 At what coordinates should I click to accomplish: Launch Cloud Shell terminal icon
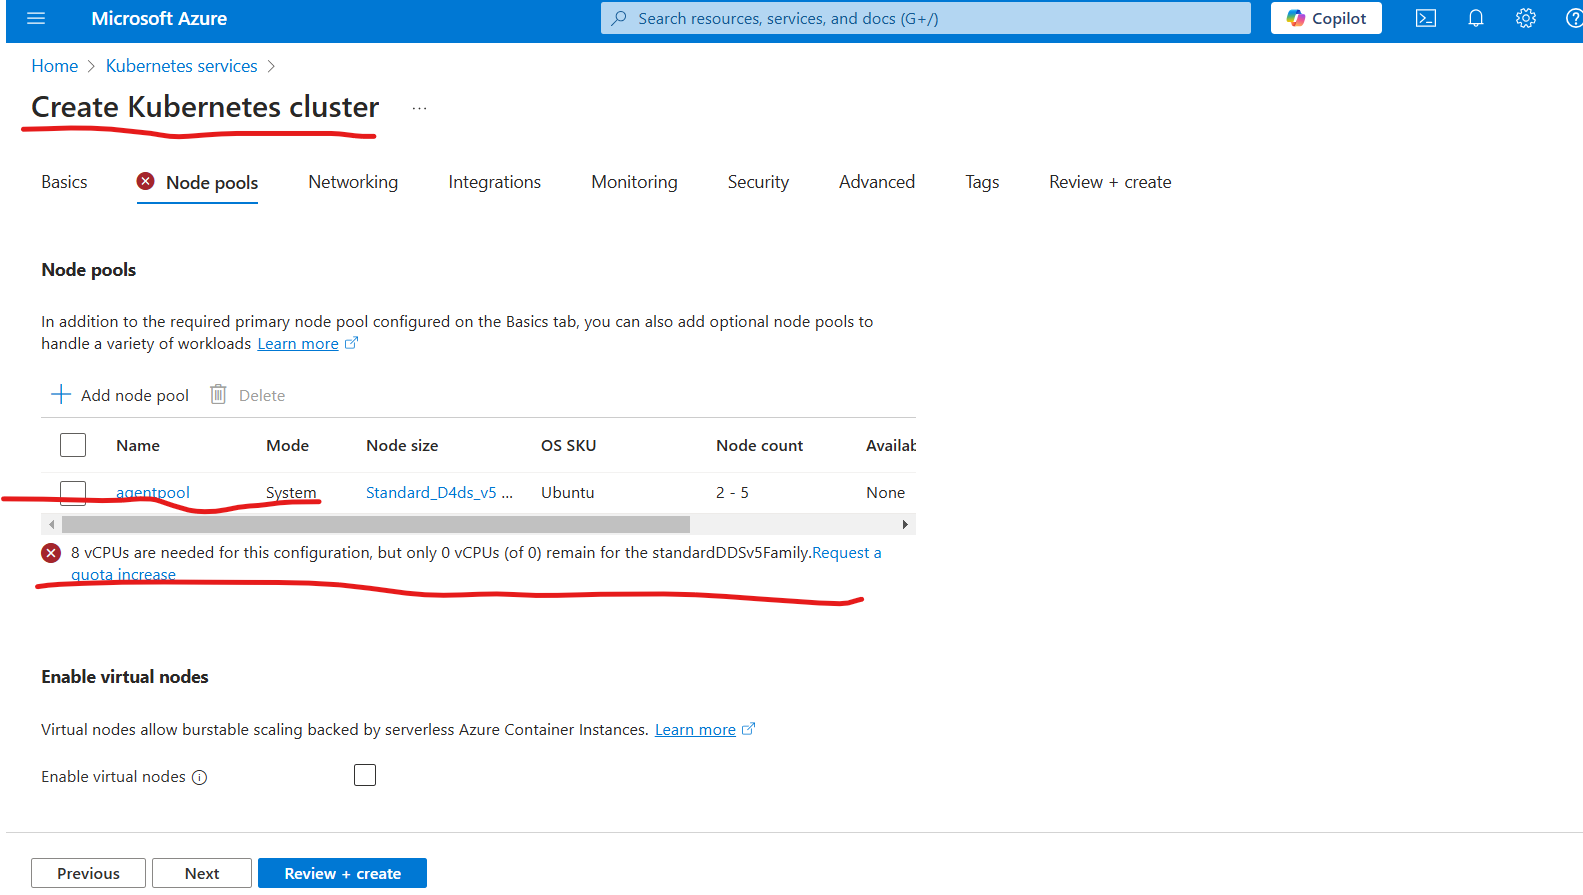pyautogui.click(x=1426, y=18)
